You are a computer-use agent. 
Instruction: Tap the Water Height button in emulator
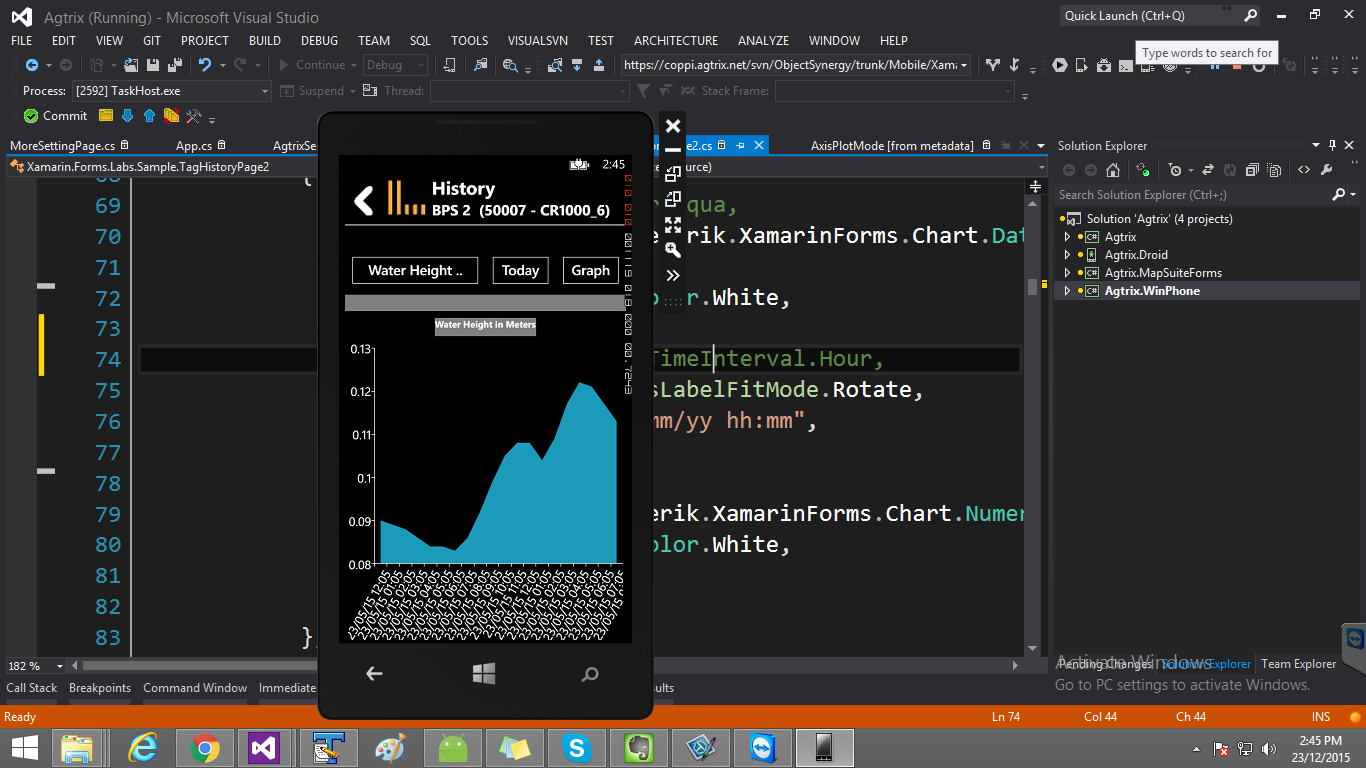tap(415, 270)
